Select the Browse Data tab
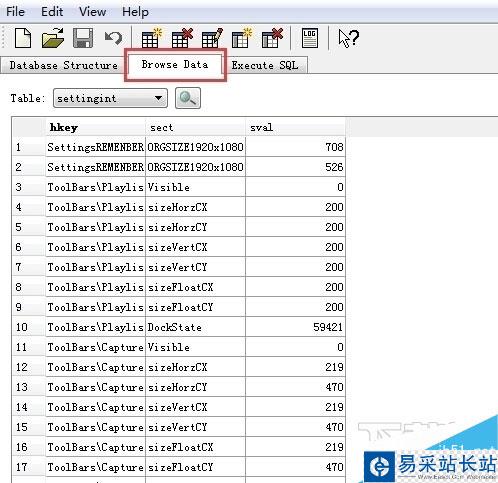Screen dimensions: 498x483 pos(175,64)
